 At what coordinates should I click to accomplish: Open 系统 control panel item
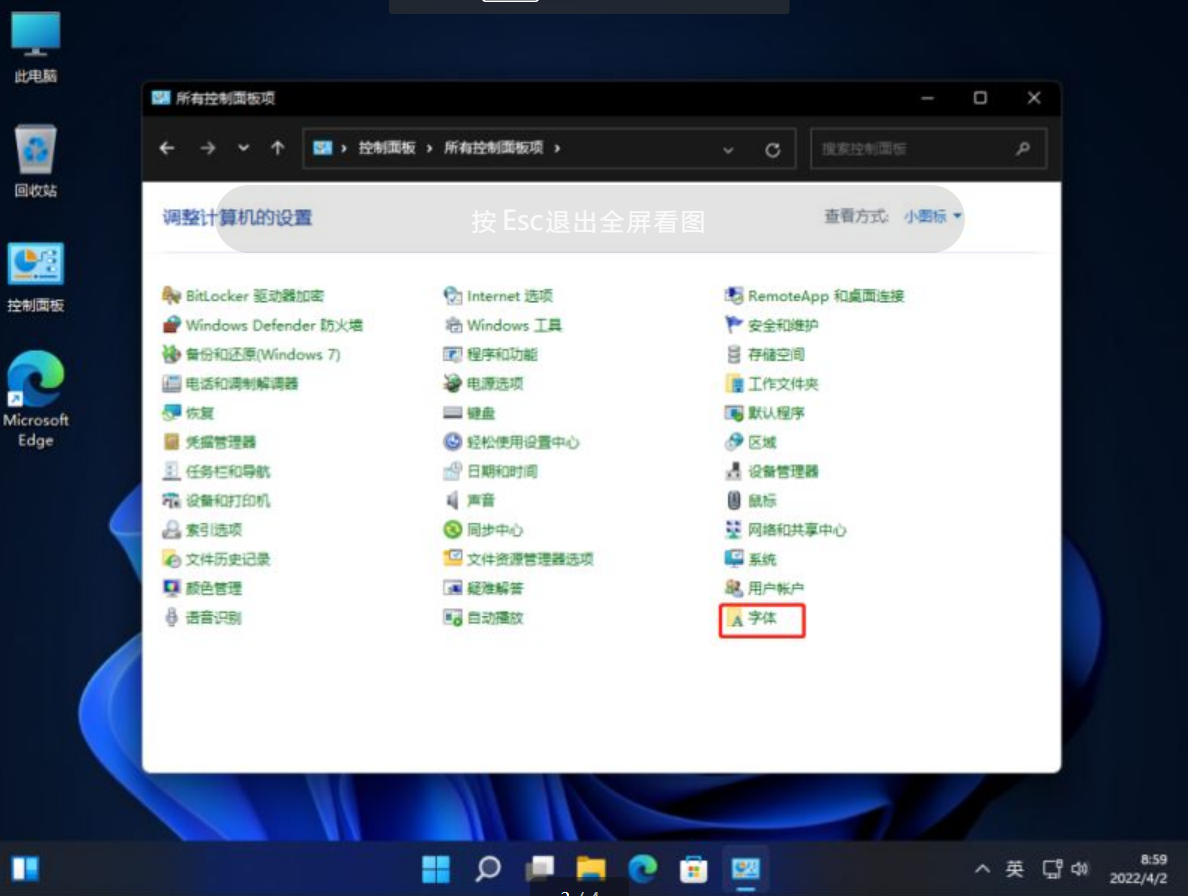[x=750, y=559]
